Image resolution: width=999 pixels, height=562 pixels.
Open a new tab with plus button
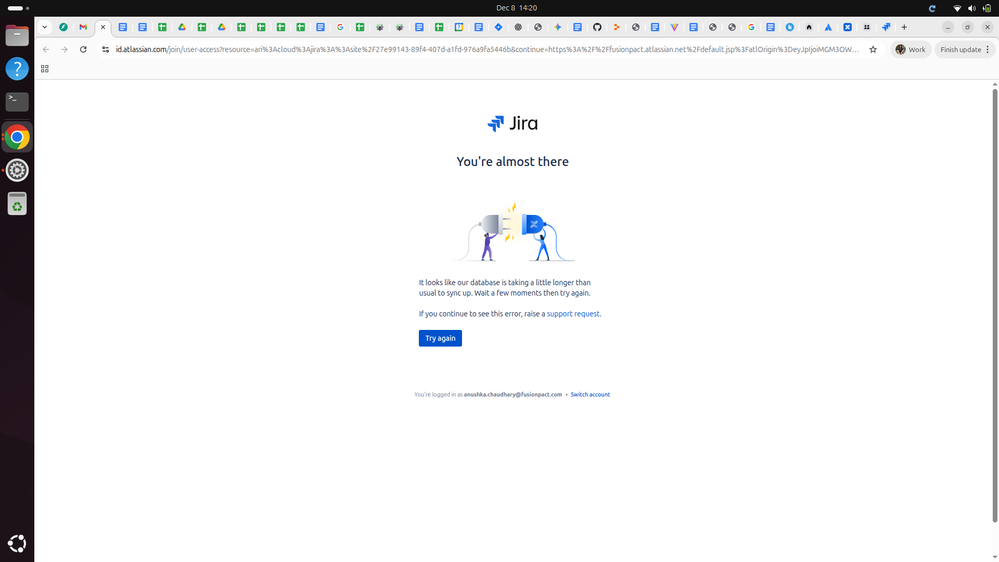[x=904, y=27]
